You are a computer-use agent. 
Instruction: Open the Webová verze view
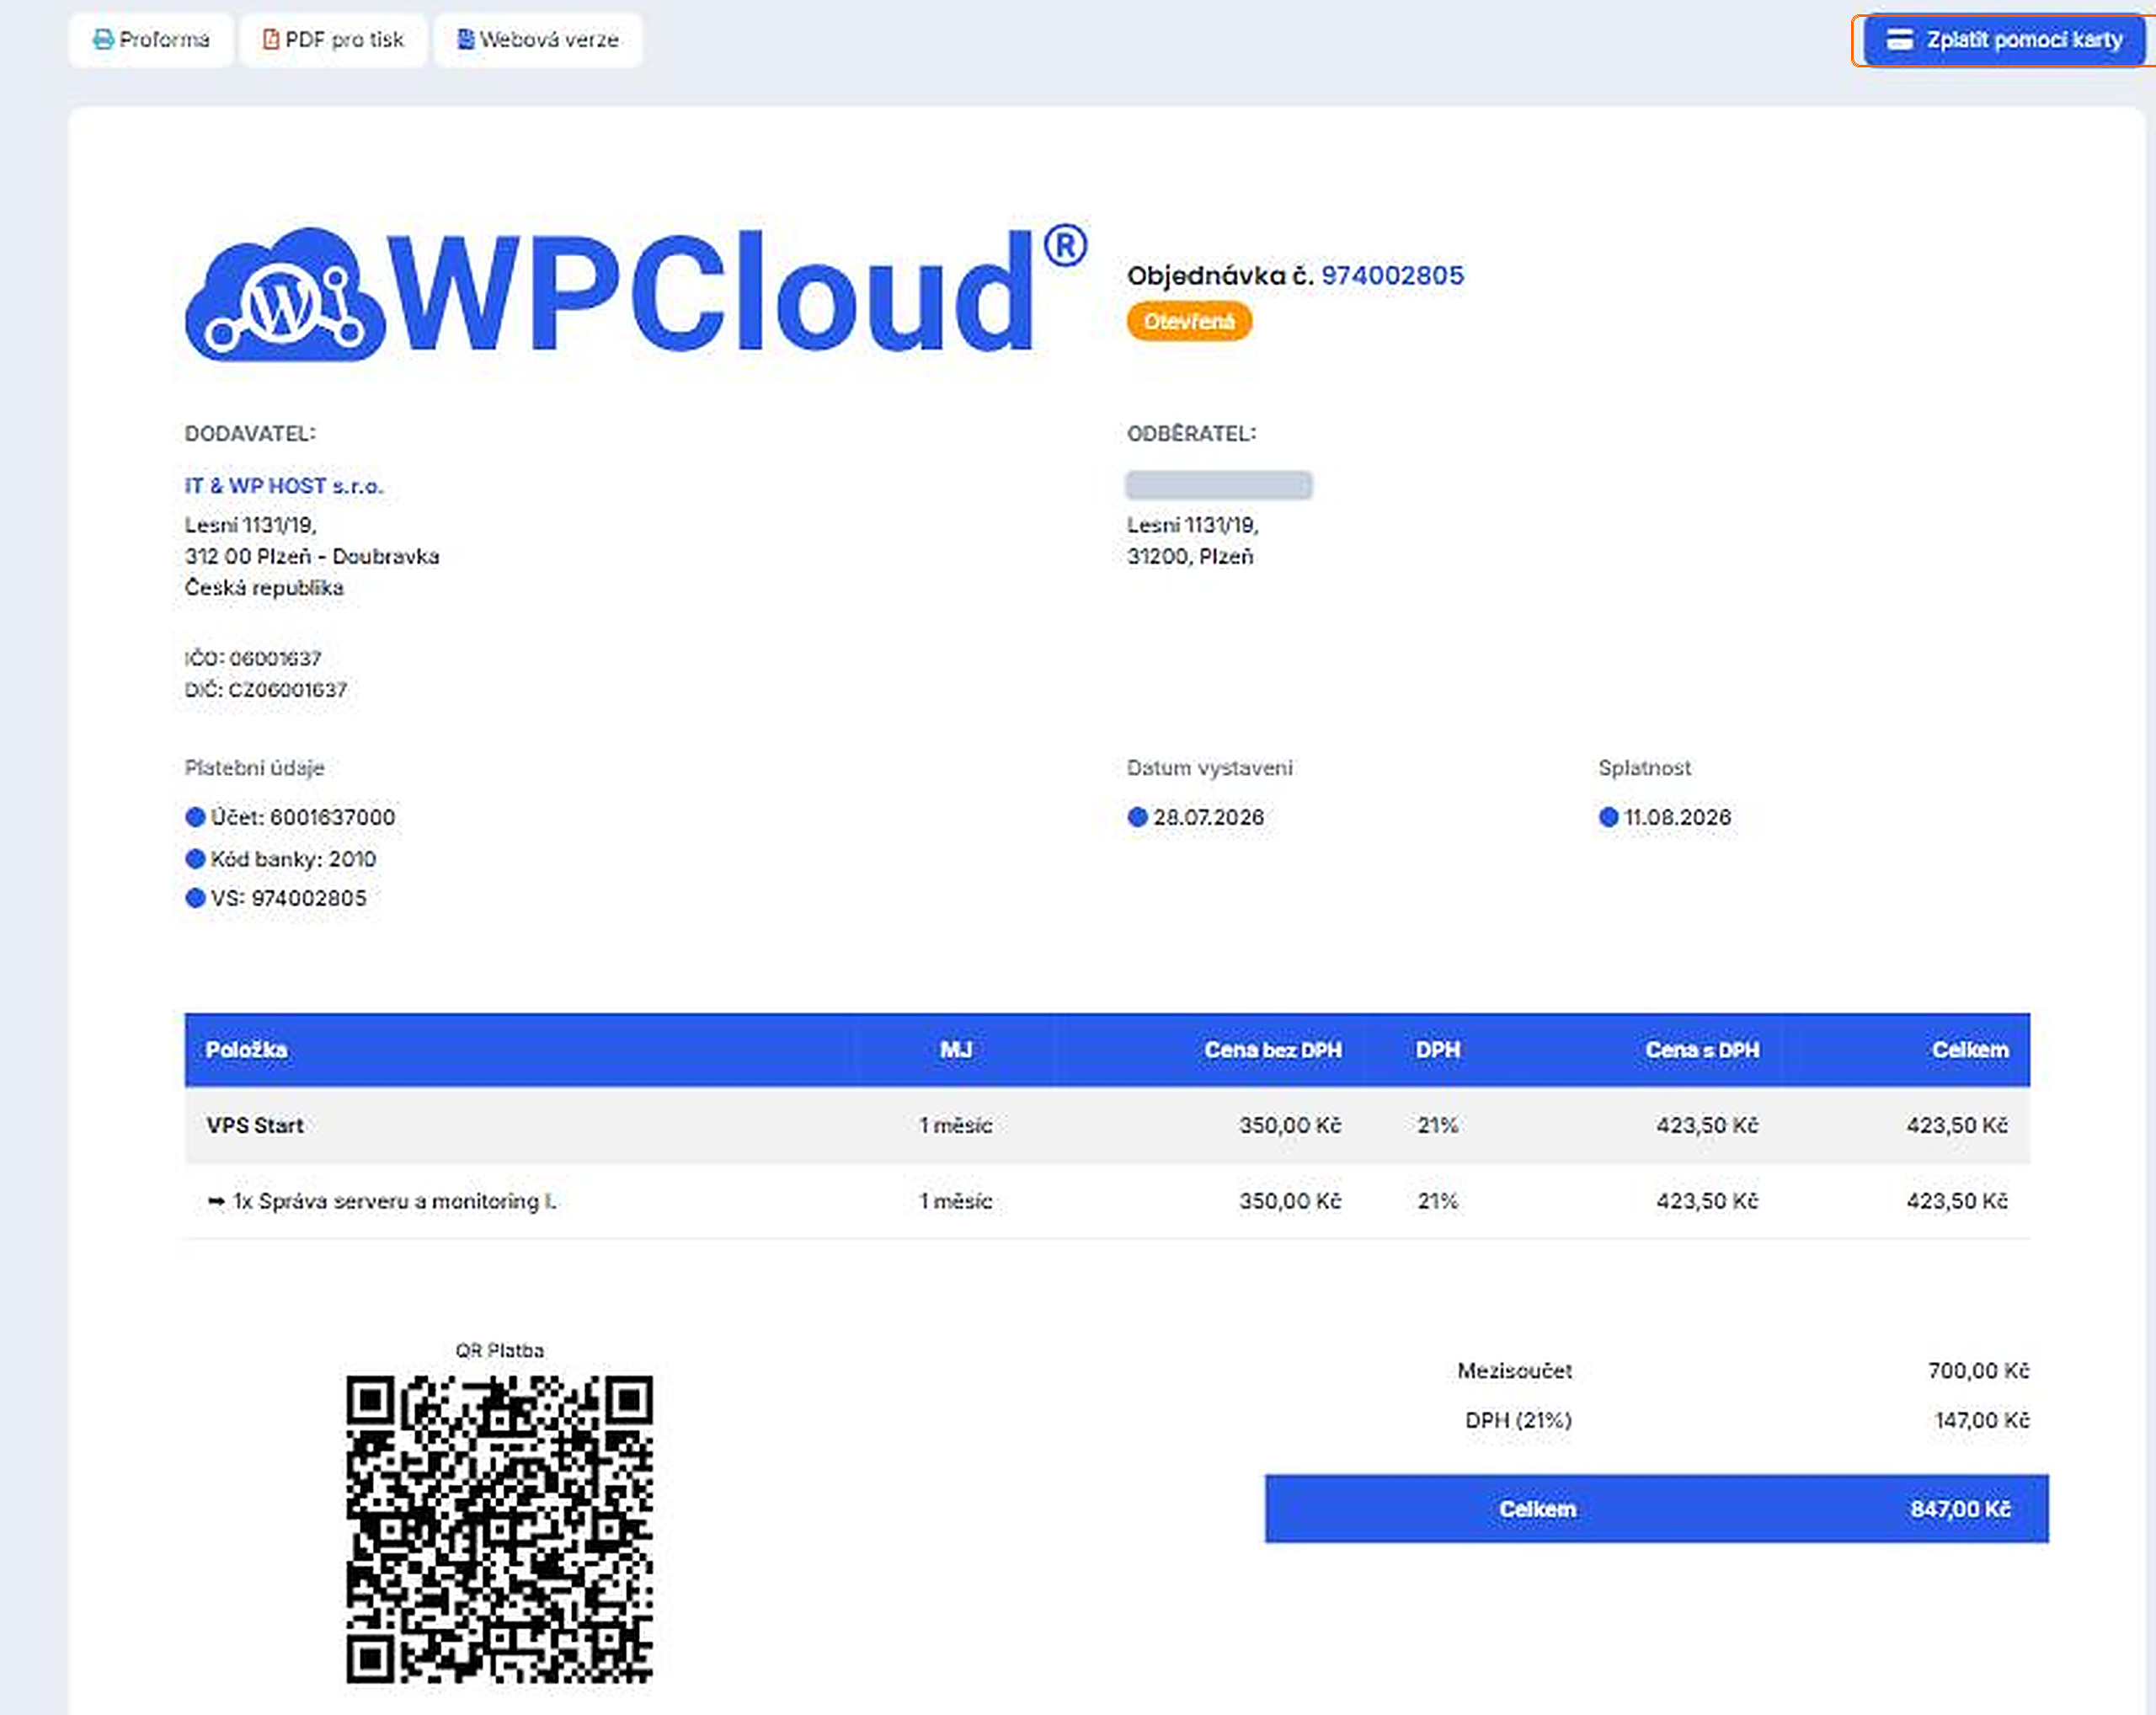[x=538, y=40]
